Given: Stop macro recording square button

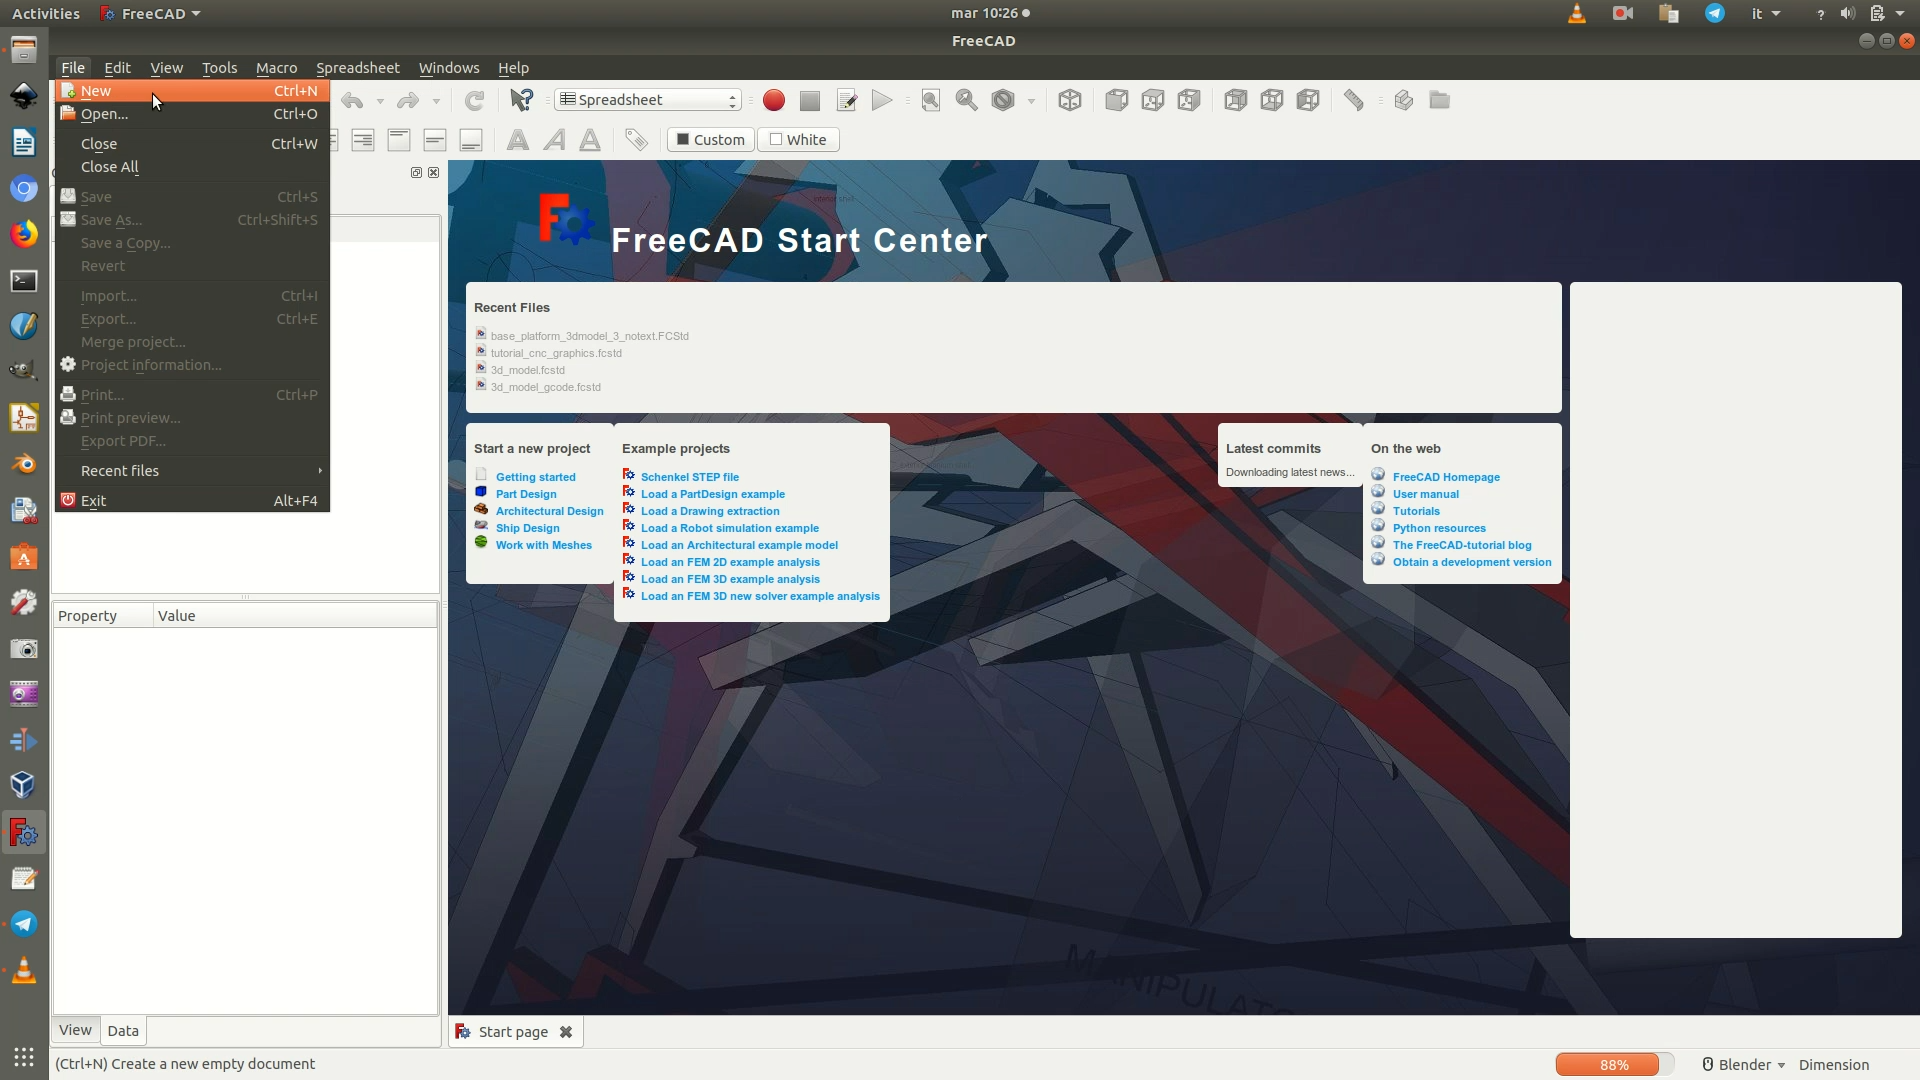Looking at the screenshot, I should pos(810,100).
